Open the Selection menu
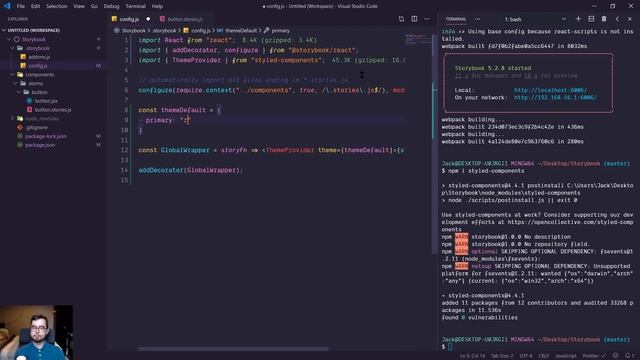The height and width of the screenshot is (360, 640). (56, 6)
